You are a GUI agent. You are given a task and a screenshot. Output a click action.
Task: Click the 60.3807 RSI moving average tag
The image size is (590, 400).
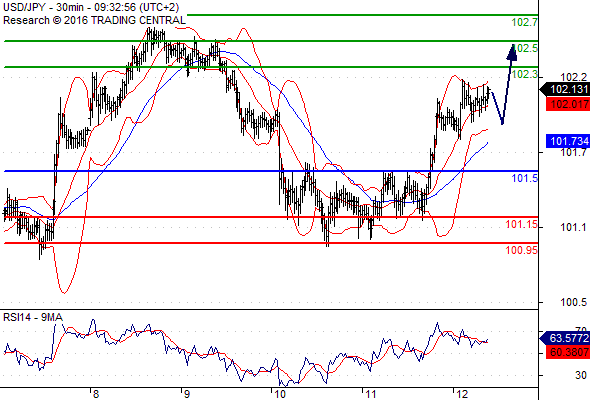(x=568, y=352)
